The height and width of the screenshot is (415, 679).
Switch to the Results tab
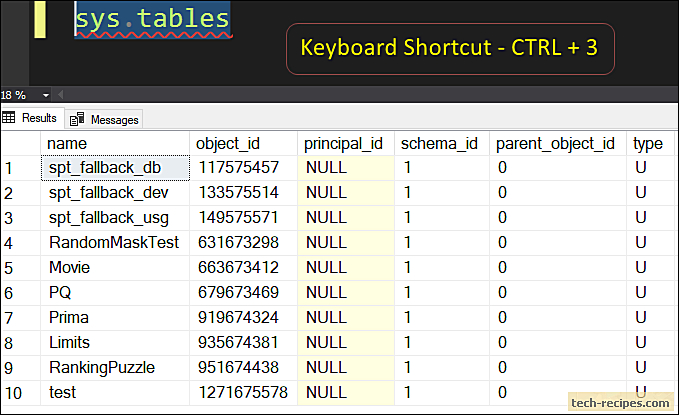coord(32,118)
